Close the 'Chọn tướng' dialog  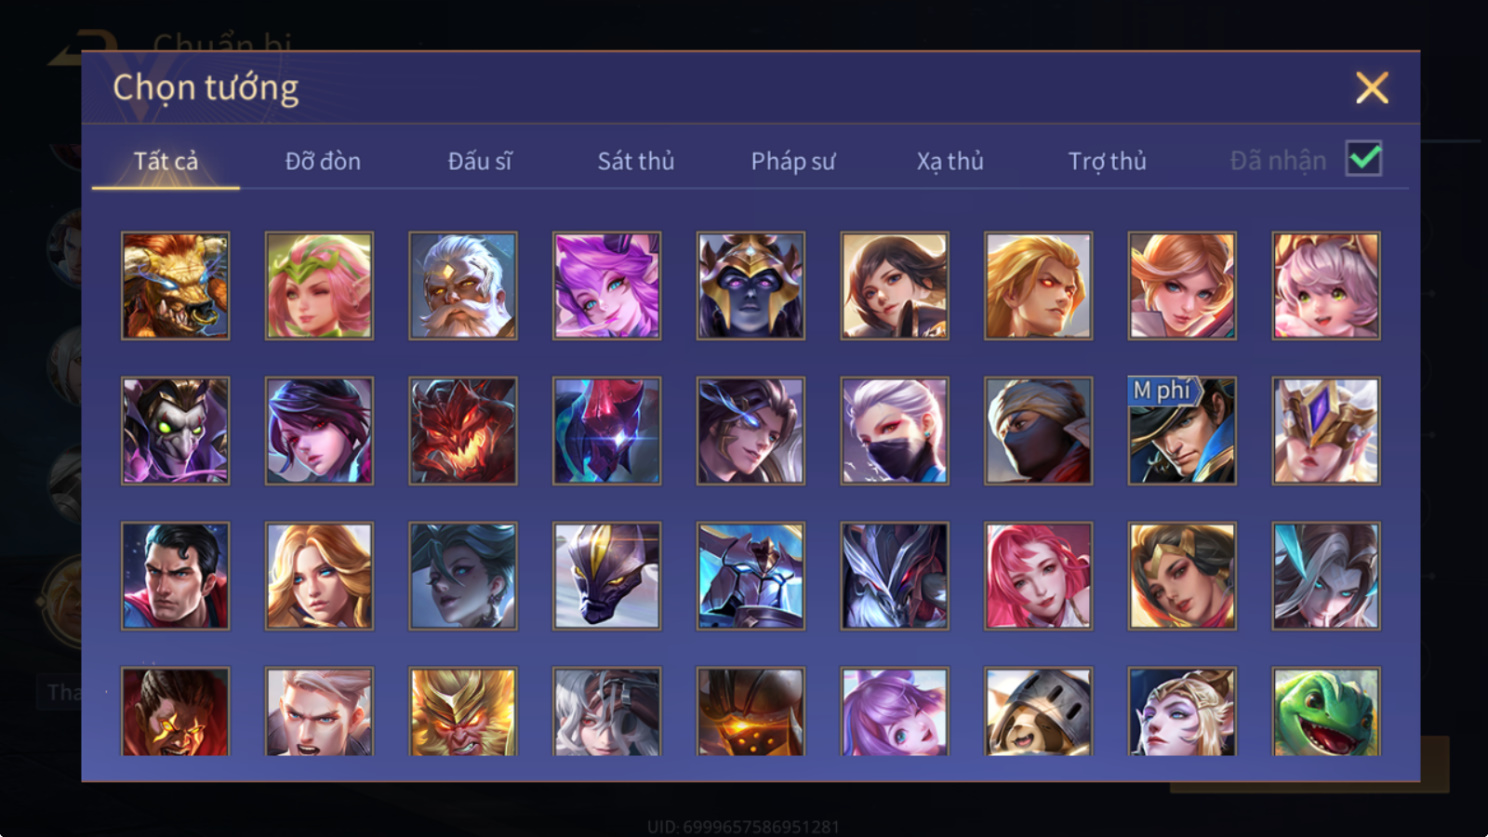click(x=1372, y=88)
